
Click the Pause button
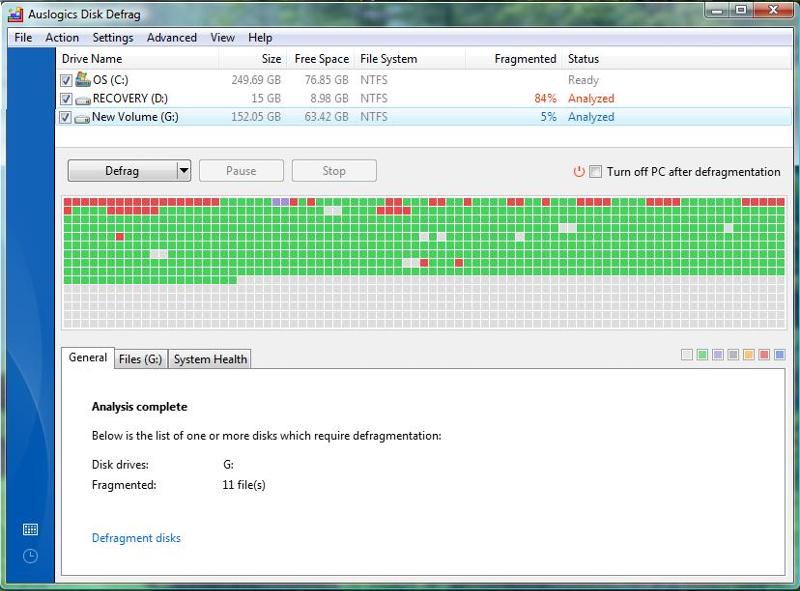(241, 171)
